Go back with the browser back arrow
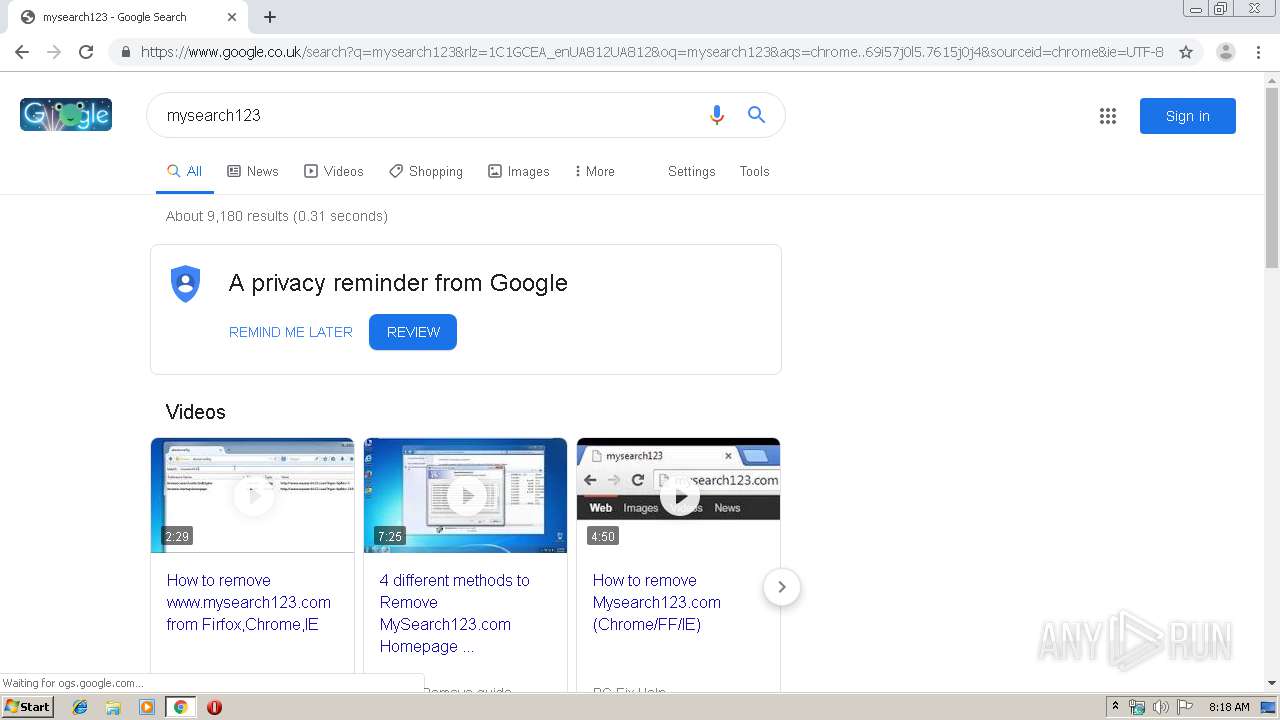Image resolution: width=1280 pixels, height=720 pixels. point(22,52)
